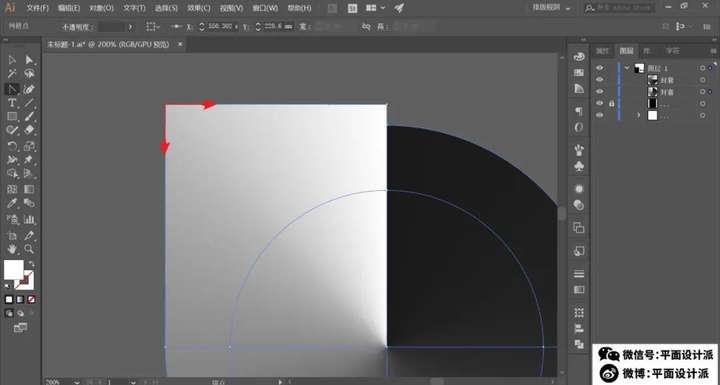Image resolution: width=720 pixels, height=385 pixels.
Task: Select the Type tool
Action: [12, 102]
